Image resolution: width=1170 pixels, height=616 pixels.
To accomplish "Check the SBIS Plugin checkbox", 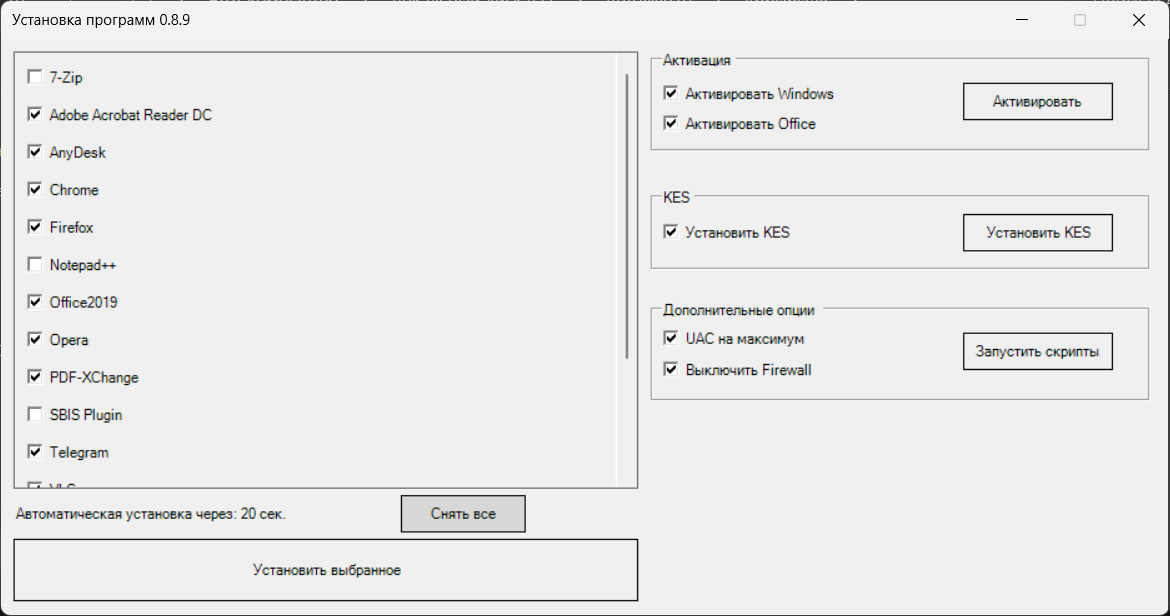I will pos(34,414).
